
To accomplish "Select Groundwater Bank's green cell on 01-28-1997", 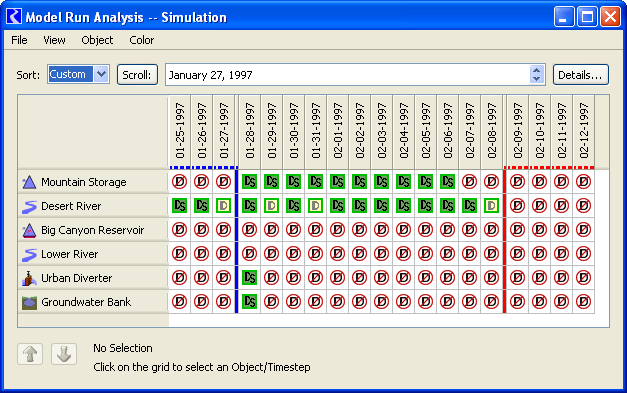I will pos(250,301).
